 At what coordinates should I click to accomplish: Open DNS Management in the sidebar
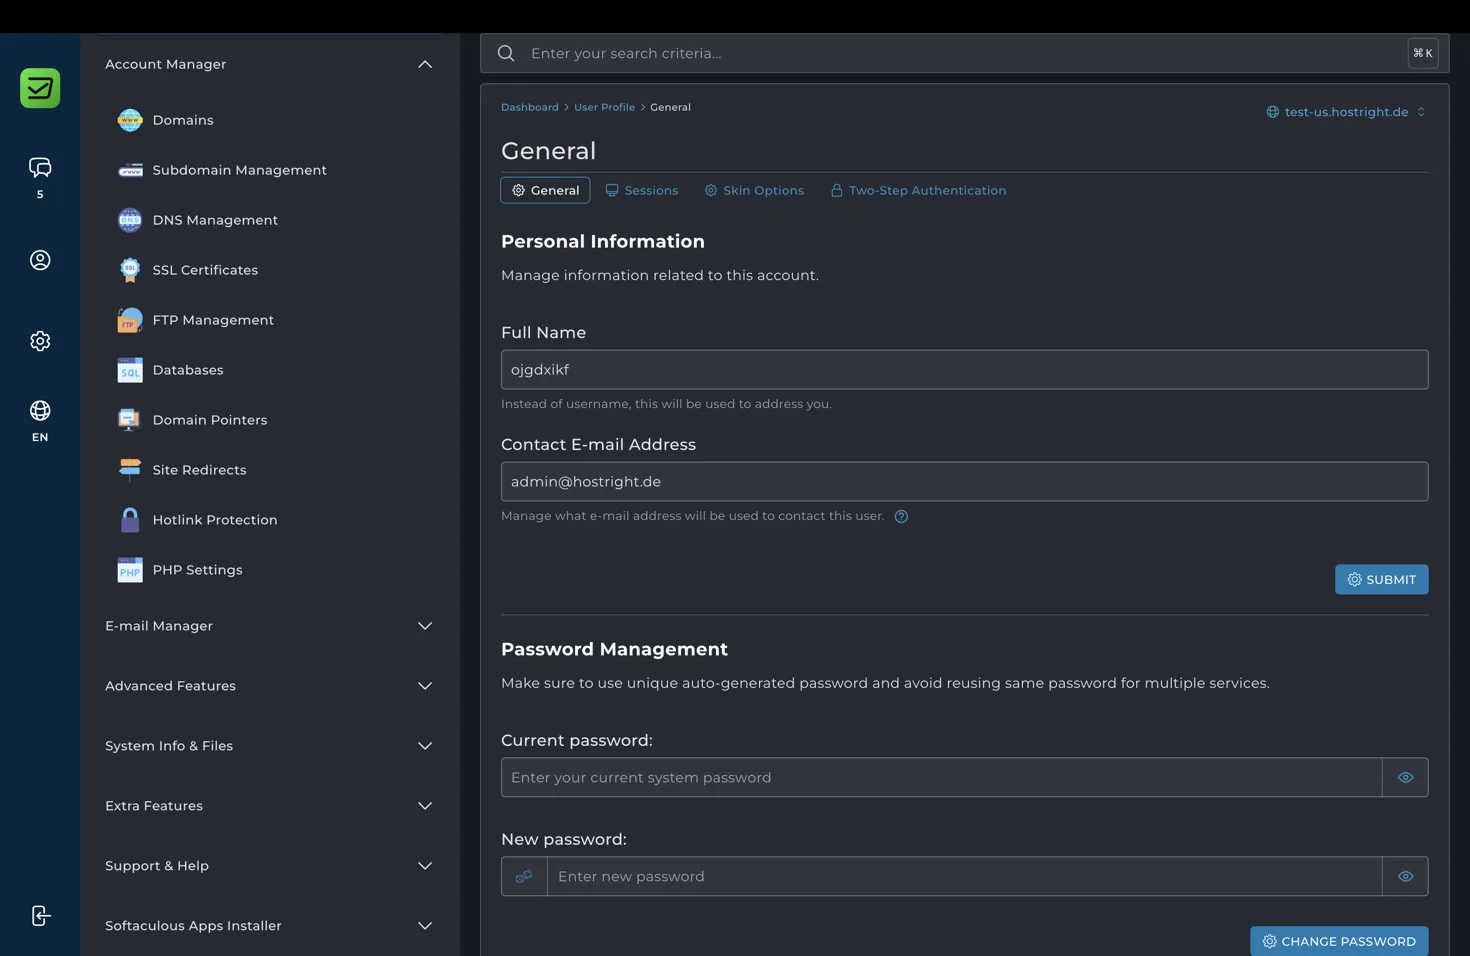click(215, 220)
